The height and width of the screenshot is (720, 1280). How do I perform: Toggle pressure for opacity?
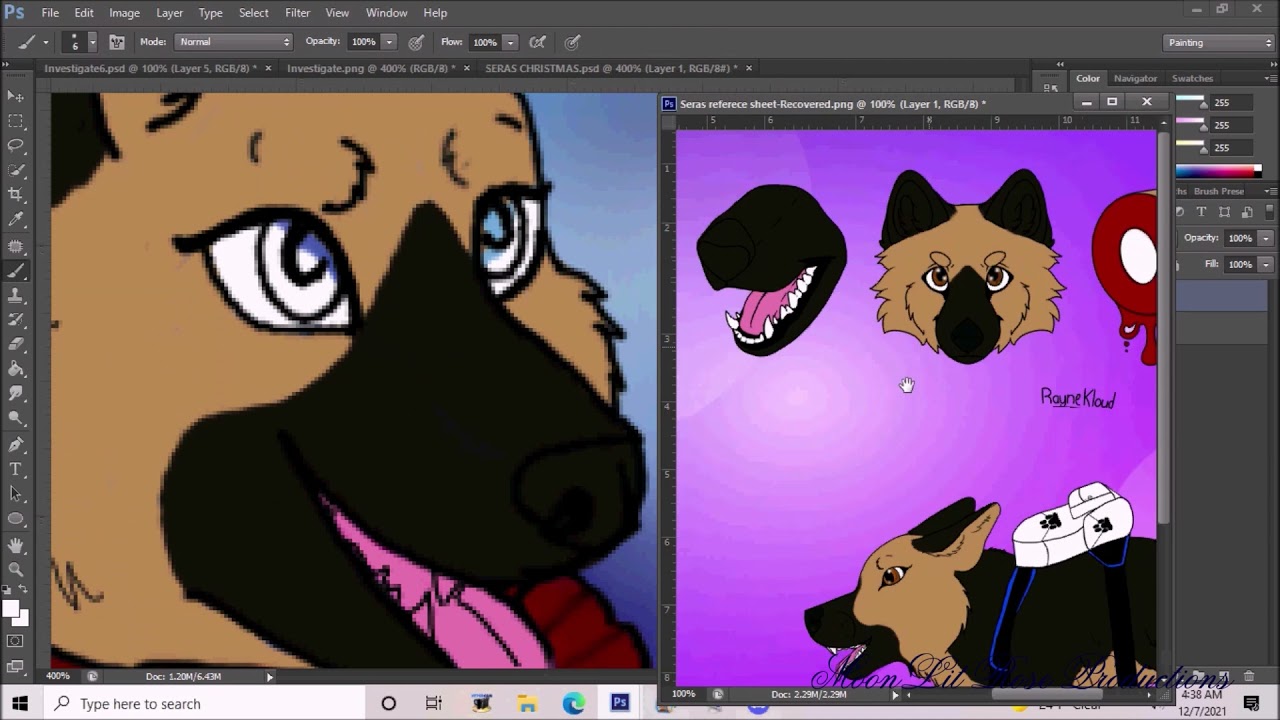click(416, 42)
